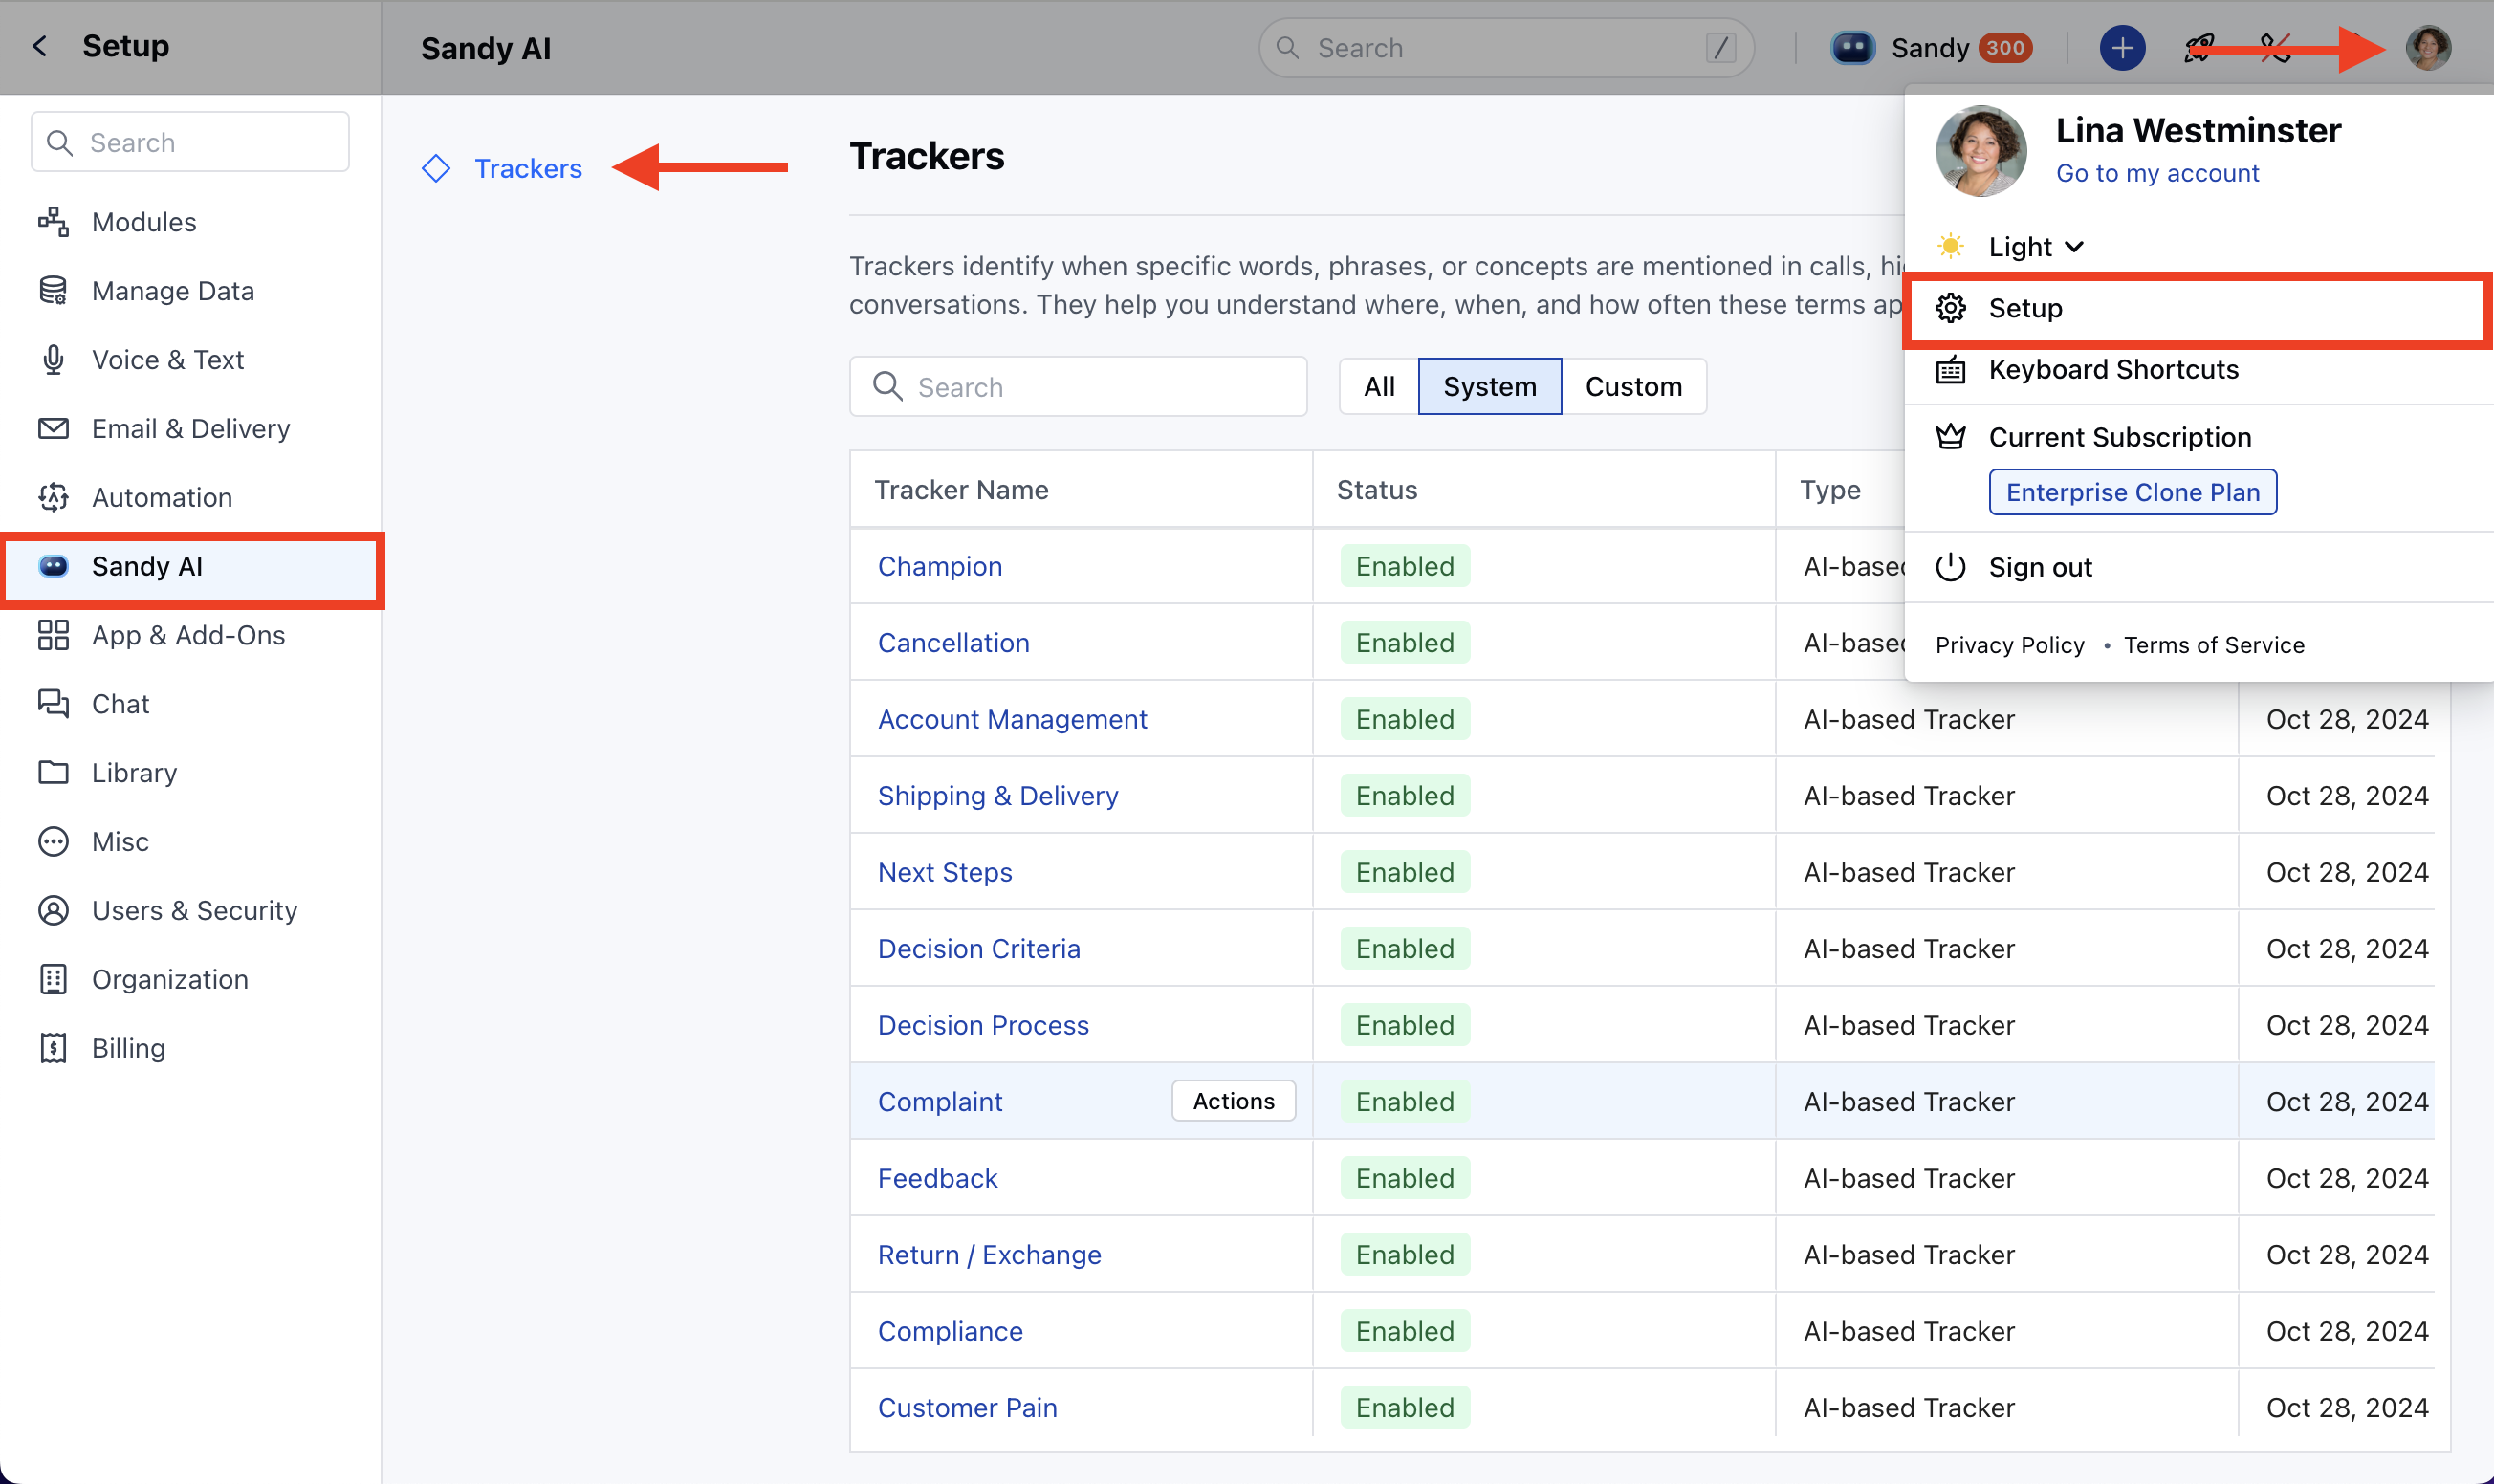Image resolution: width=2494 pixels, height=1484 pixels.
Task: Select the All tracker filter tab
Action: (1379, 387)
